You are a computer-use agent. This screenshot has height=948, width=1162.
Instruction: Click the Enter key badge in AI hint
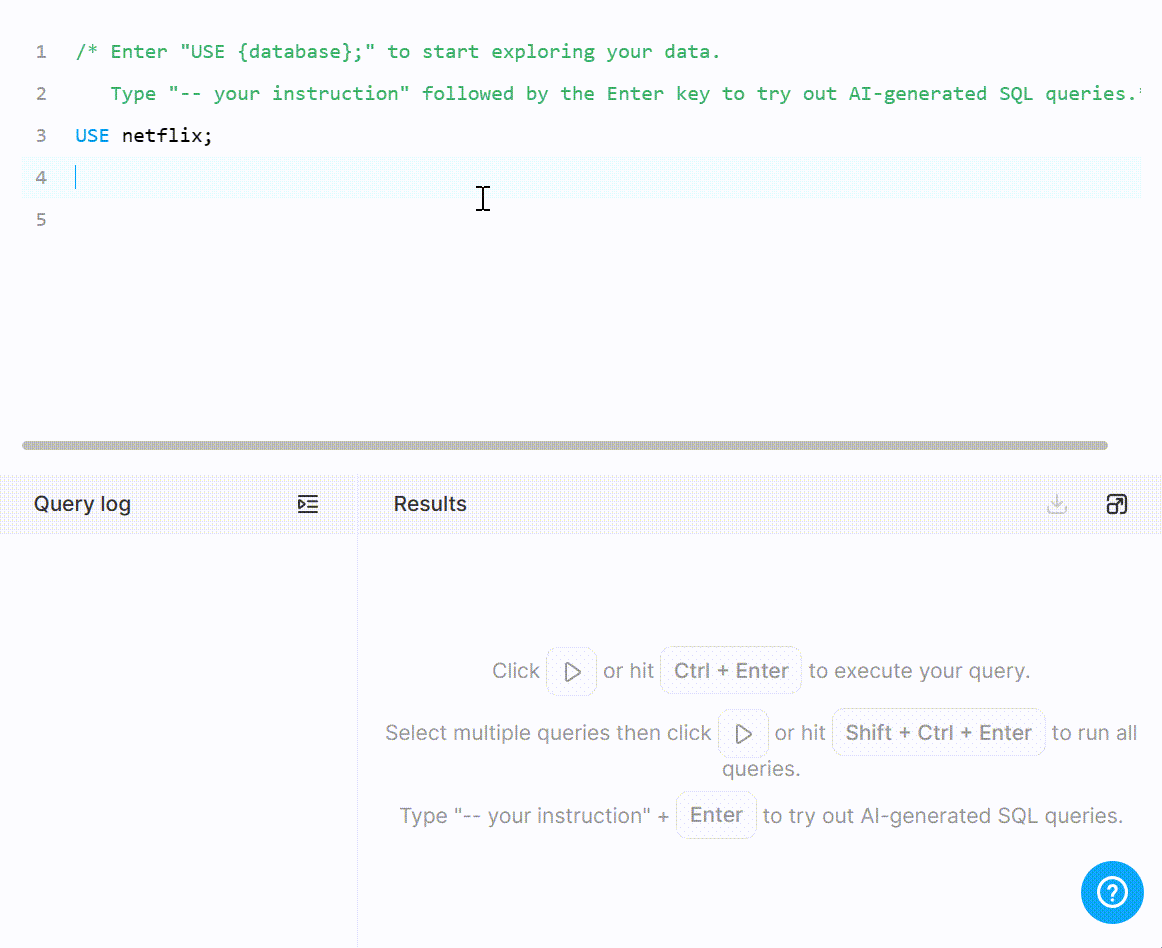coord(716,815)
